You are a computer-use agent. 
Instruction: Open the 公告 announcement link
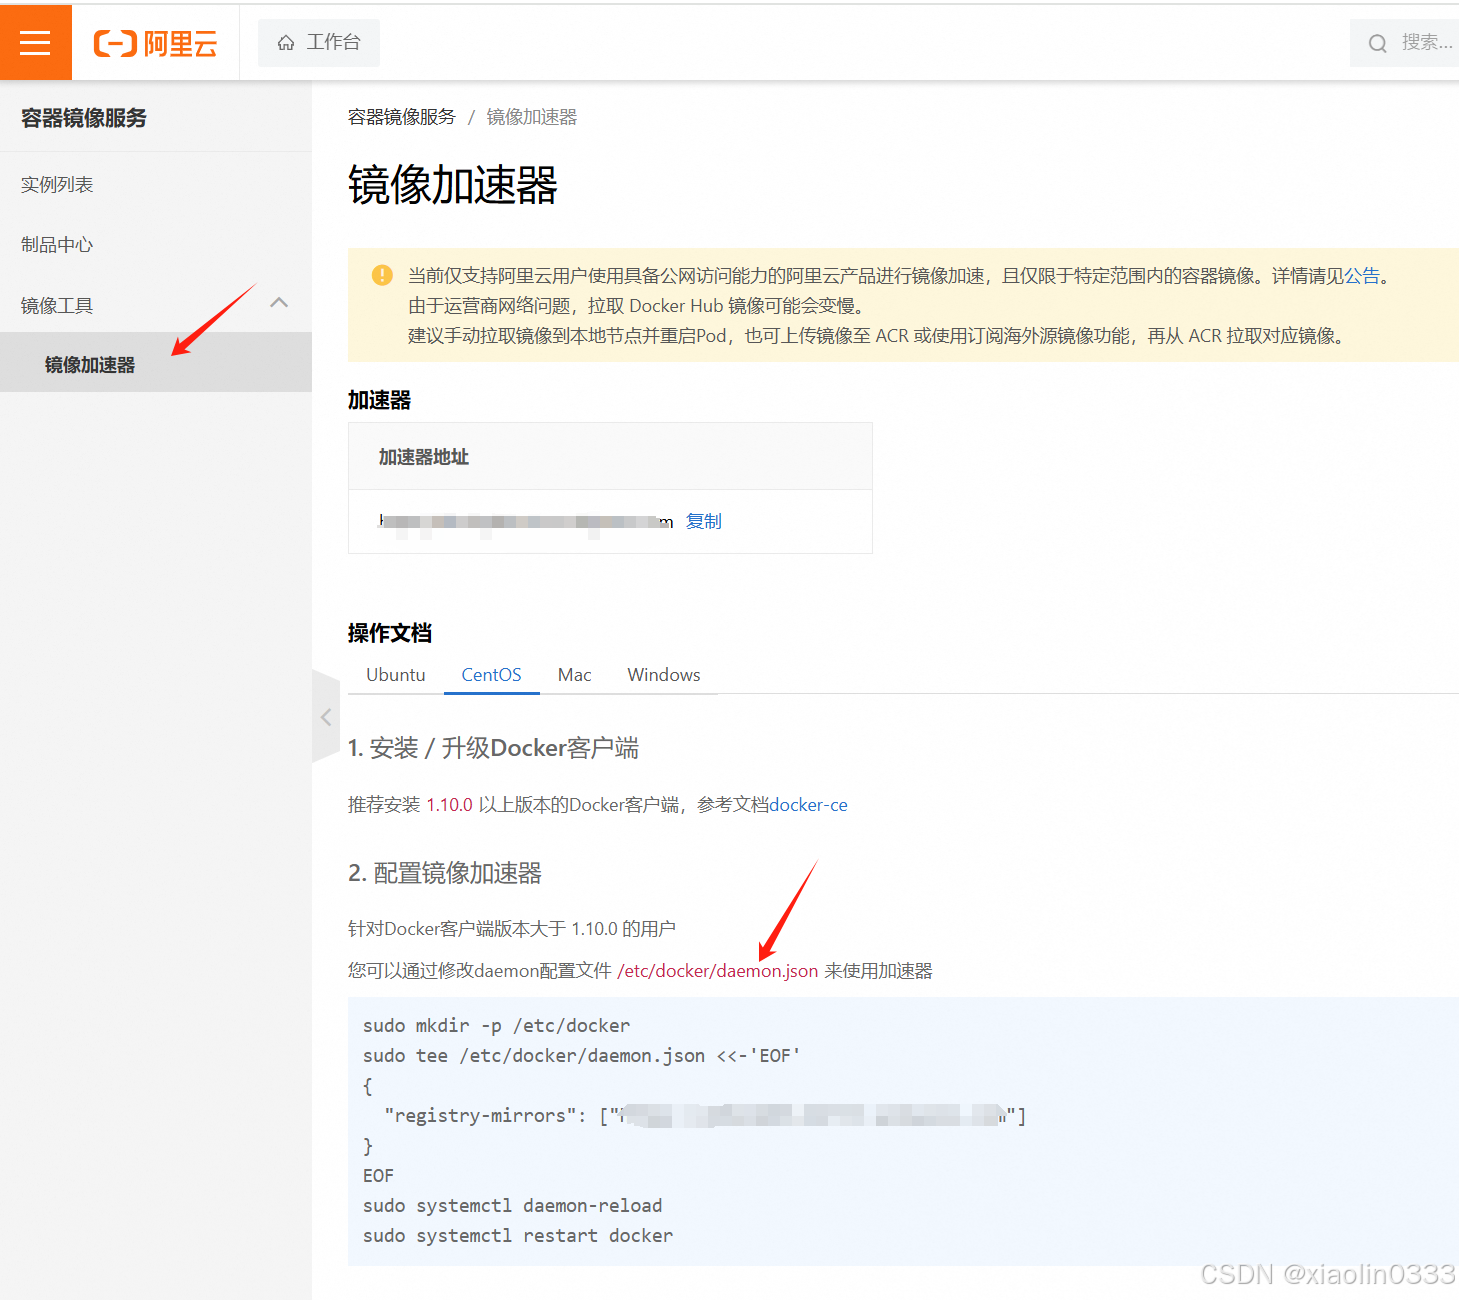coord(1362,276)
